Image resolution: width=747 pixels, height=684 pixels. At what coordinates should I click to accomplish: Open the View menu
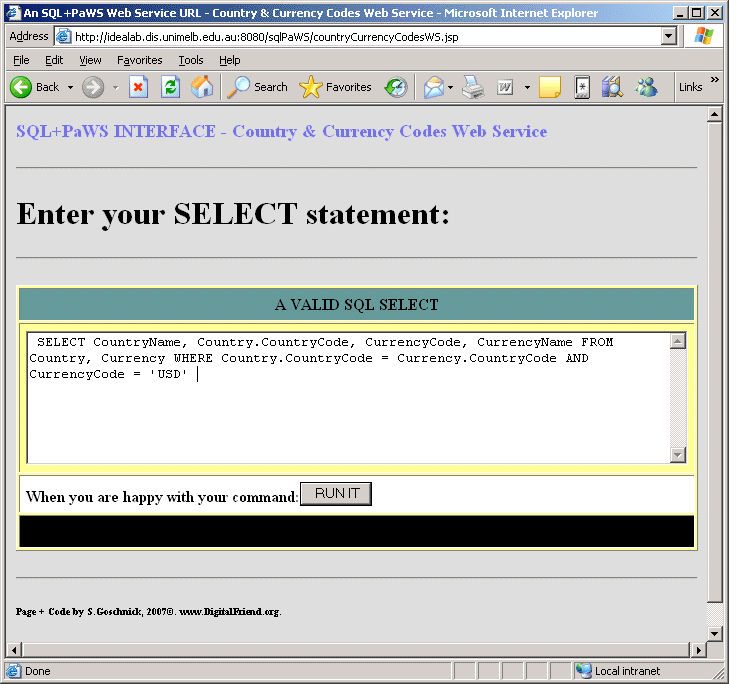90,60
